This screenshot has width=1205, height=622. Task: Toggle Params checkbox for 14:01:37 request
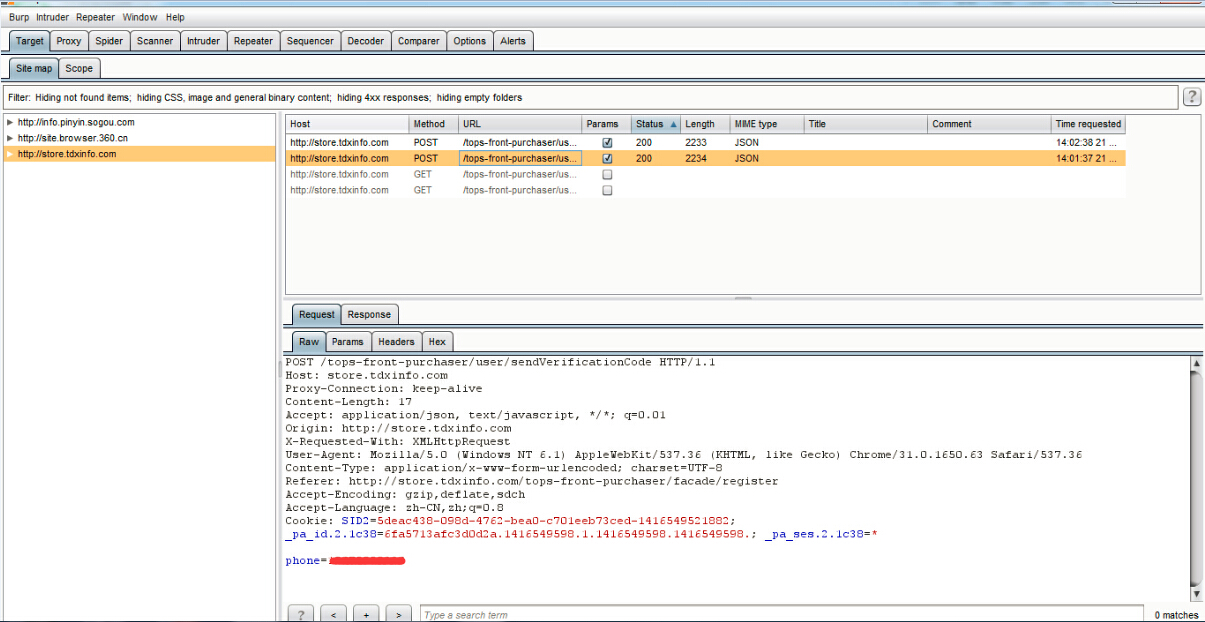607,158
